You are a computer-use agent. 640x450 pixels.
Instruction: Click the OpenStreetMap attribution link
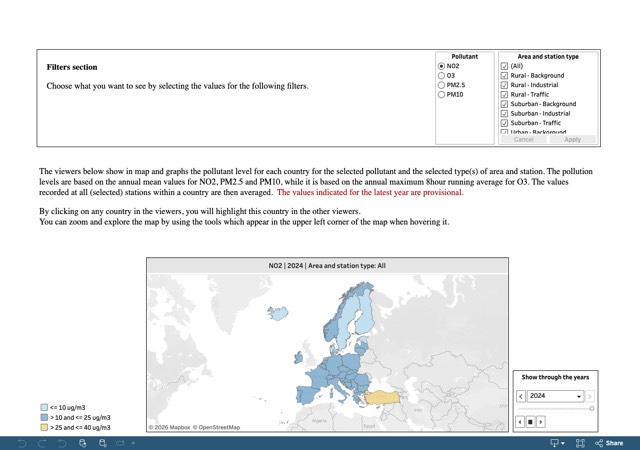(x=216, y=427)
